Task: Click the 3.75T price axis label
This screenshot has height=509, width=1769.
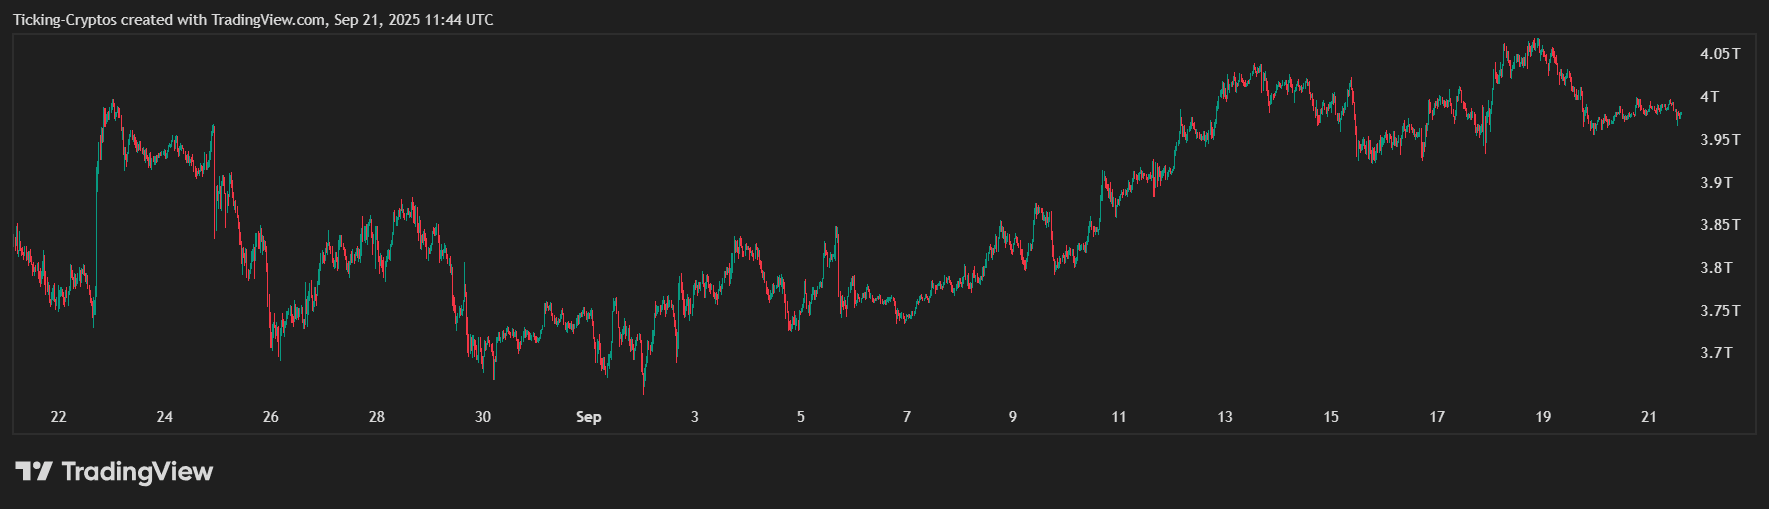Action: click(x=1720, y=311)
